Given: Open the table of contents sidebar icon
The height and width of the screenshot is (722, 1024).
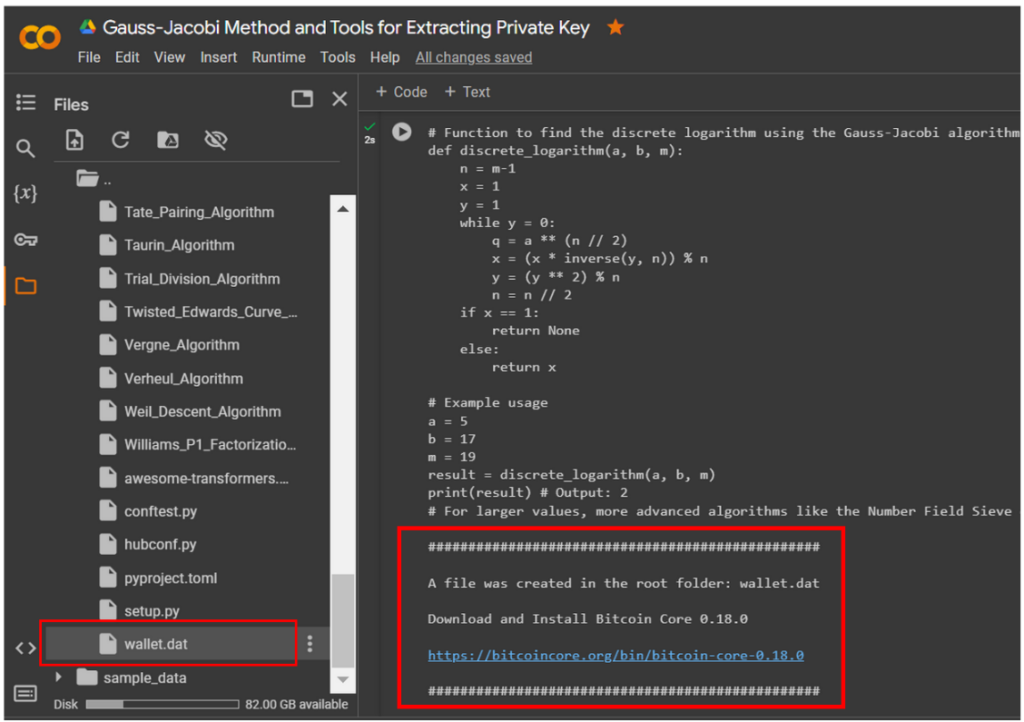Looking at the screenshot, I should (x=26, y=102).
